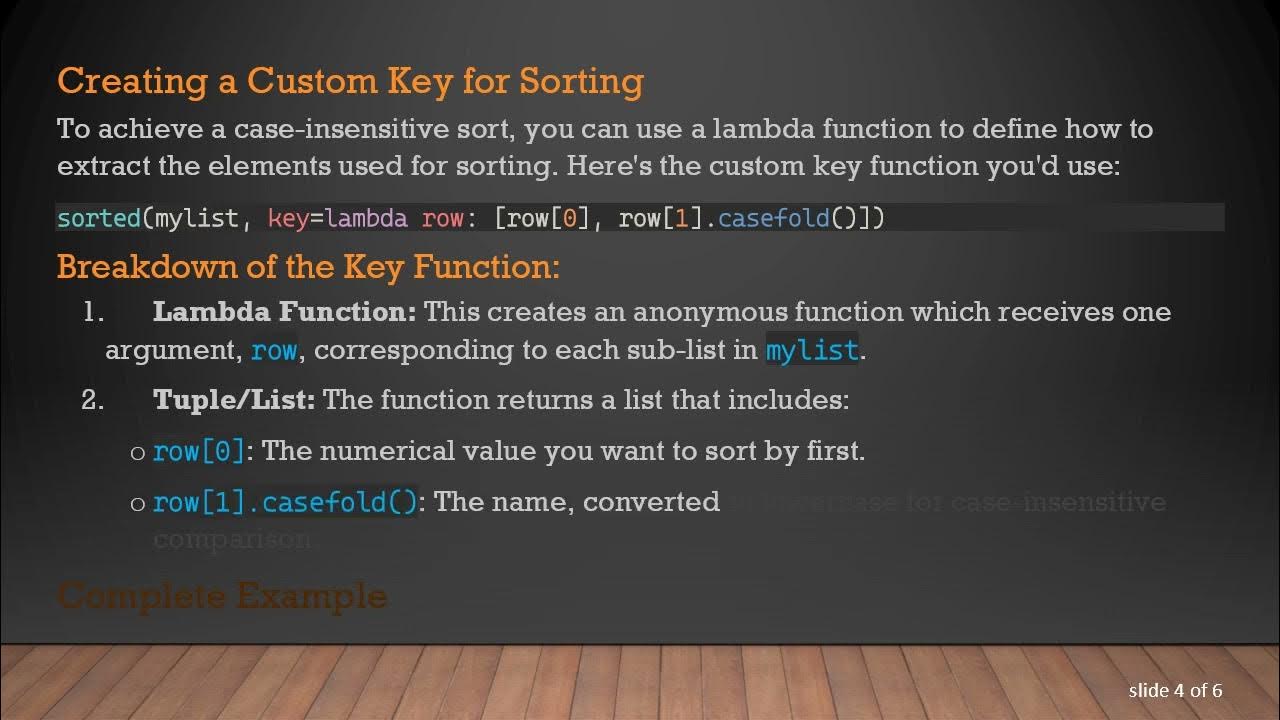
Task: Click the "key" parameter in the code line
Action: 288,218
